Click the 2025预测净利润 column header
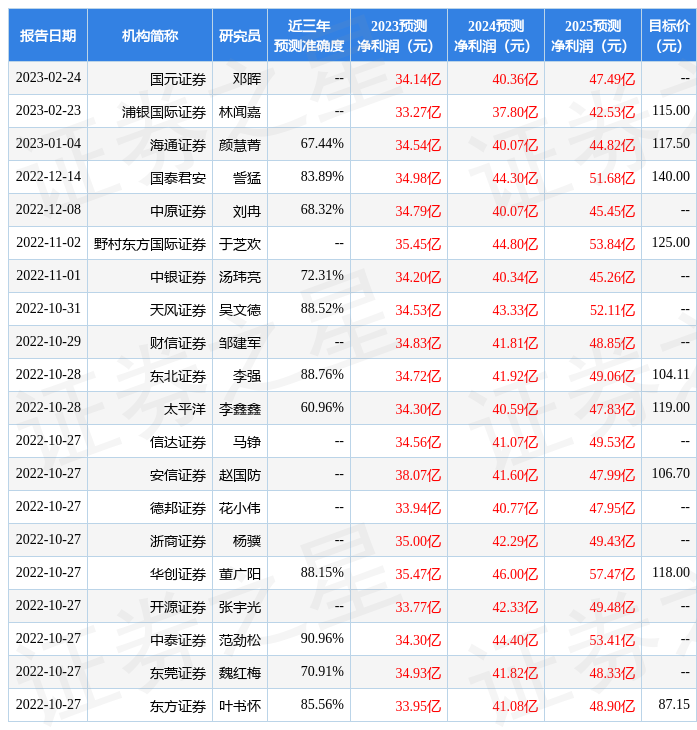The height and width of the screenshot is (730, 697). pos(593,35)
